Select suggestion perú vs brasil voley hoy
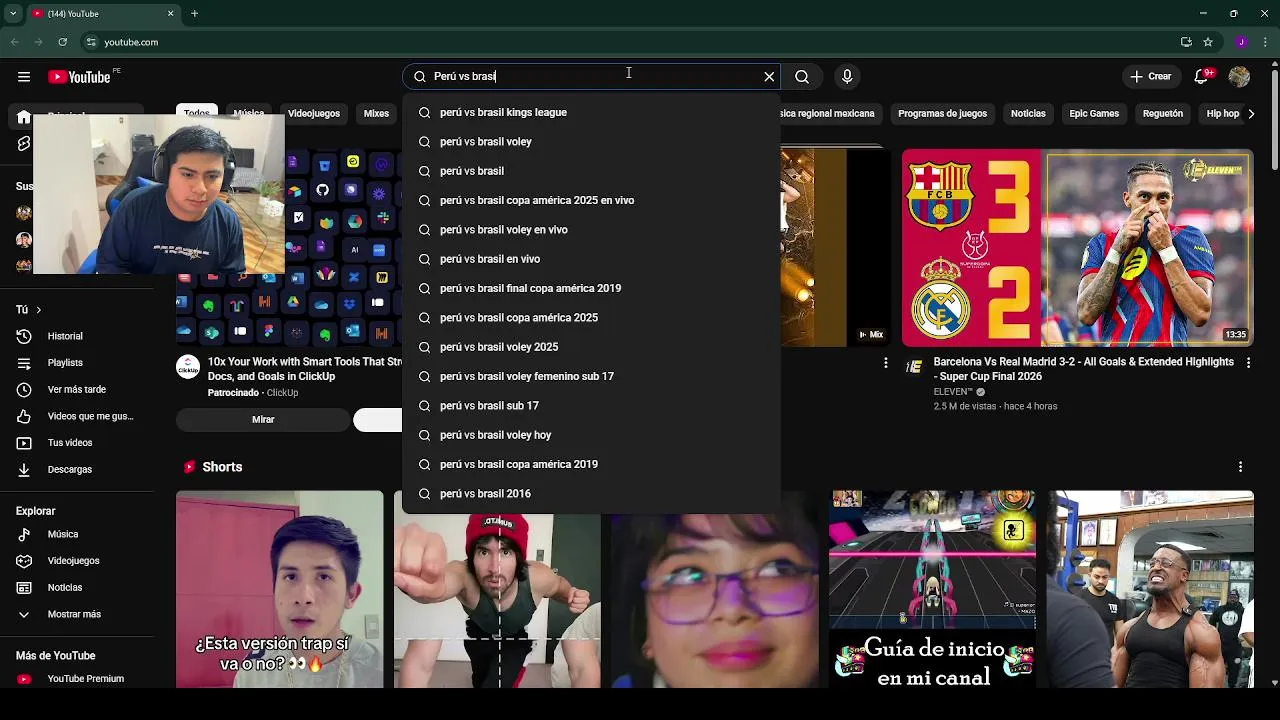 [591, 435]
